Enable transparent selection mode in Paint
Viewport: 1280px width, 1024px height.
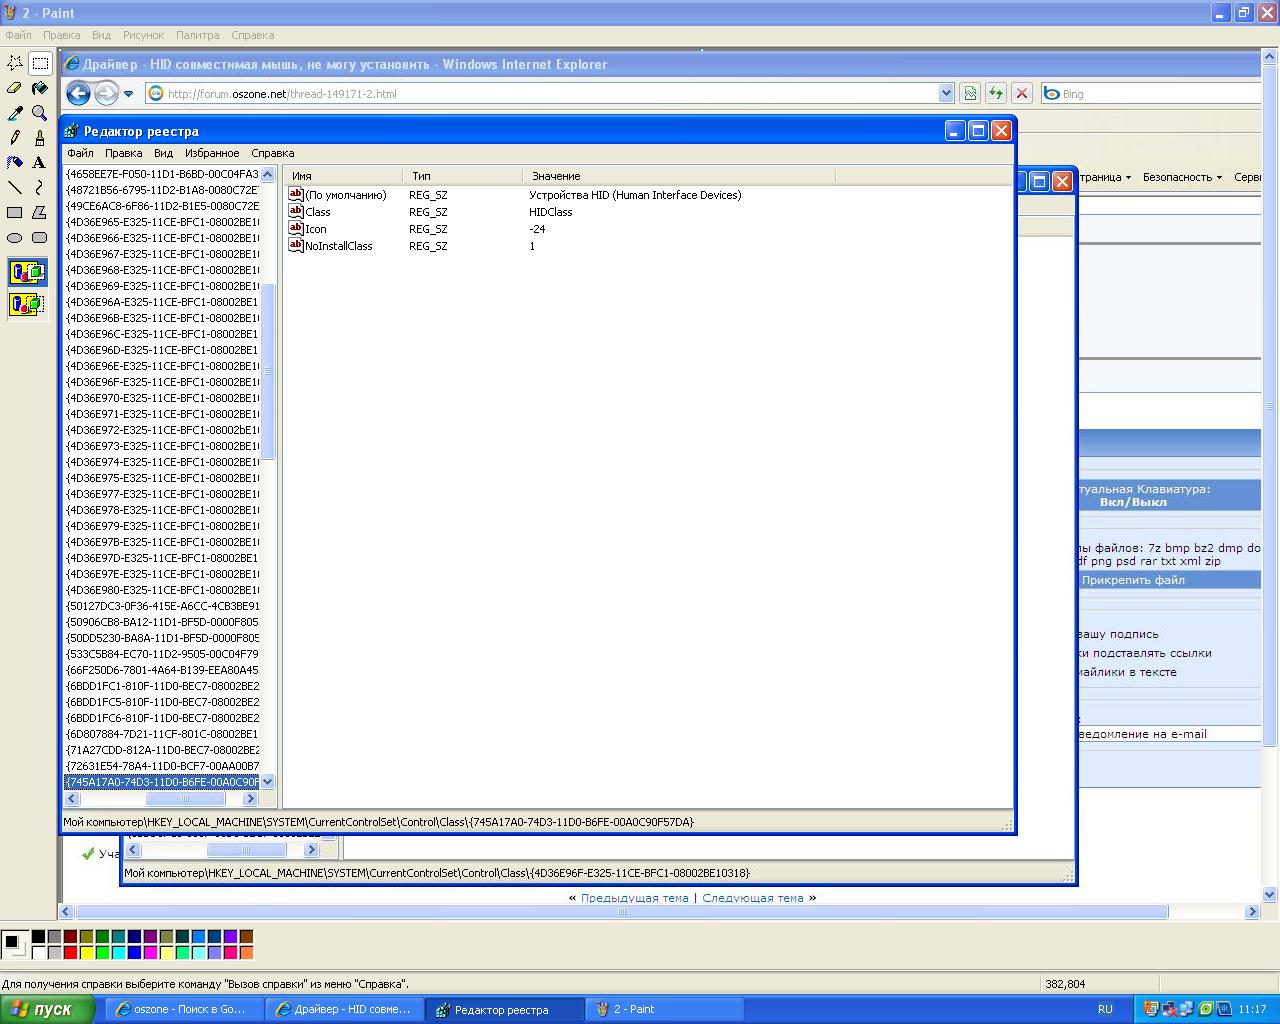(x=27, y=303)
